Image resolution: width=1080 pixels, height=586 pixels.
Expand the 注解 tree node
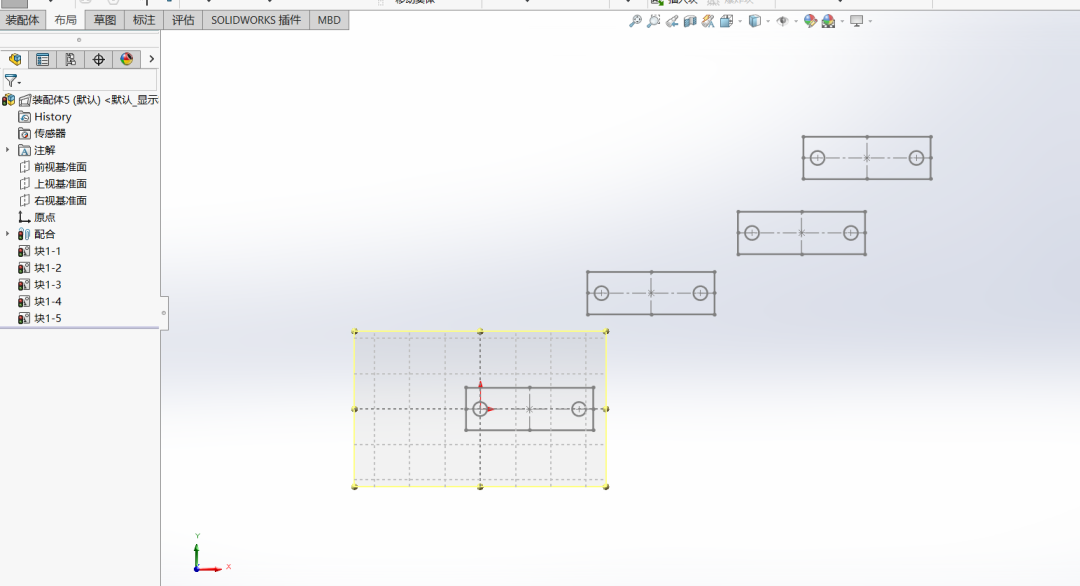8,150
